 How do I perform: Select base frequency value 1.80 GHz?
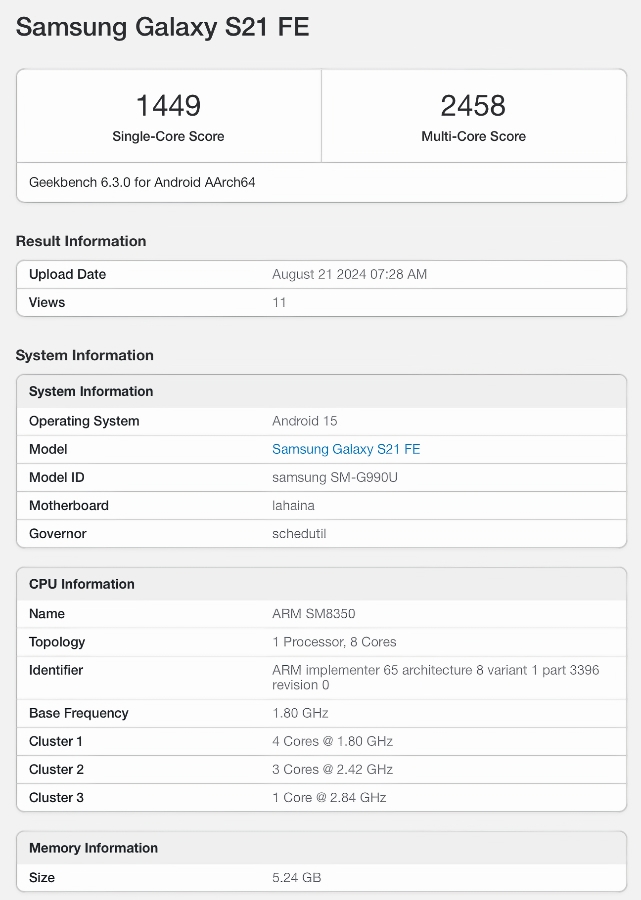[x=300, y=713]
